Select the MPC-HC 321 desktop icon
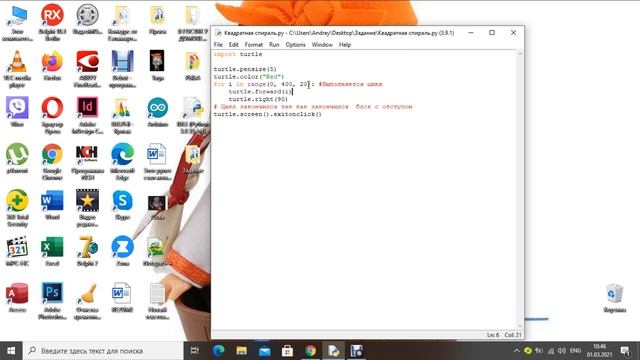Image resolution: width=640 pixels, height=360 pixels. pos(17,251)
